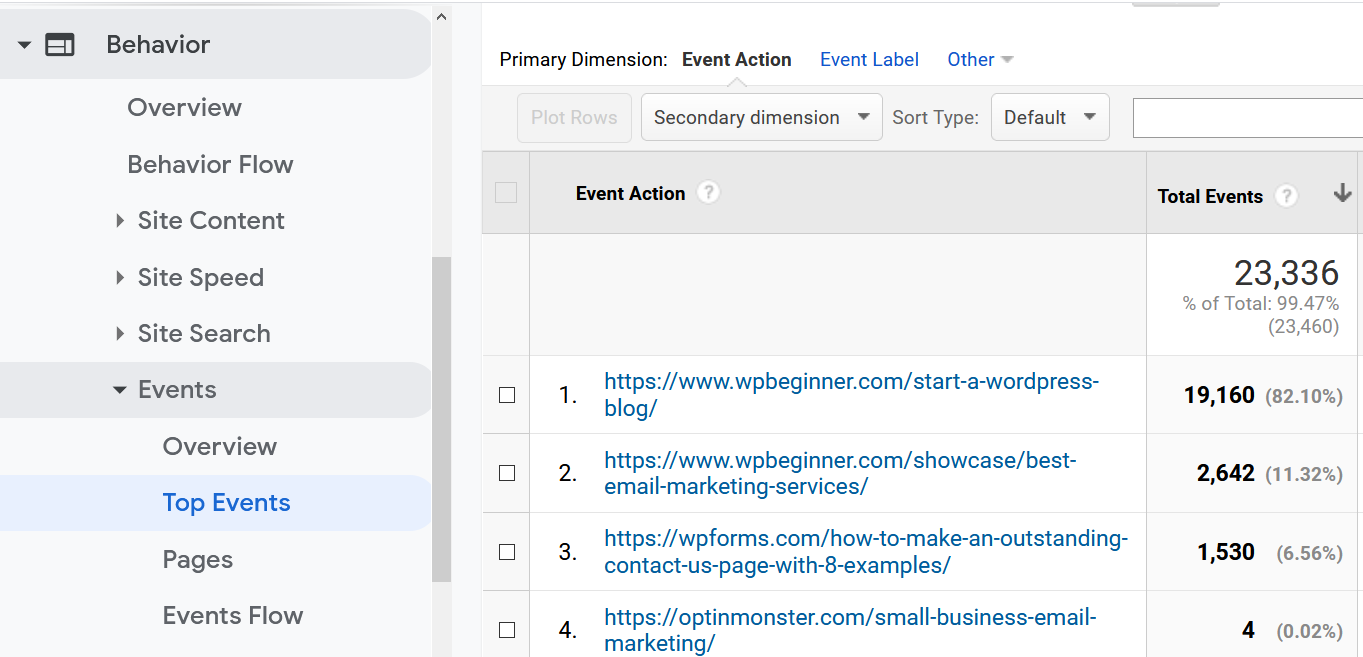This screenshot has width=1363, height=657.
Task: Open the Other primary dimension dropdown
Action: (980, 60)
